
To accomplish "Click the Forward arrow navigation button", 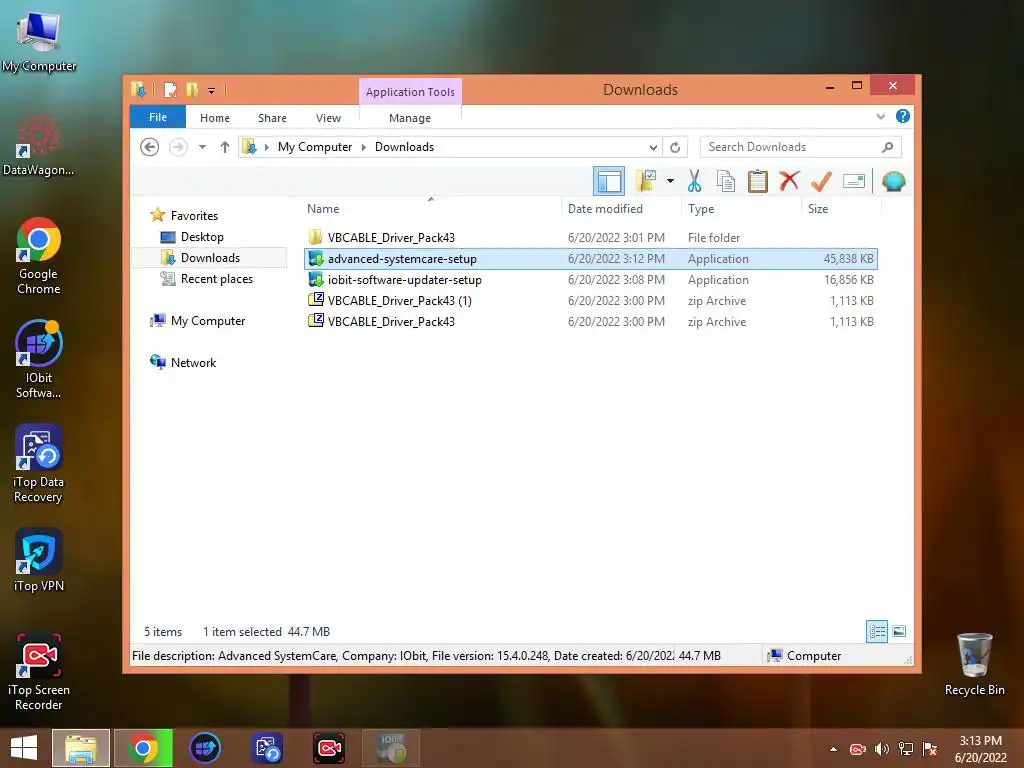I will coord(178,147).
